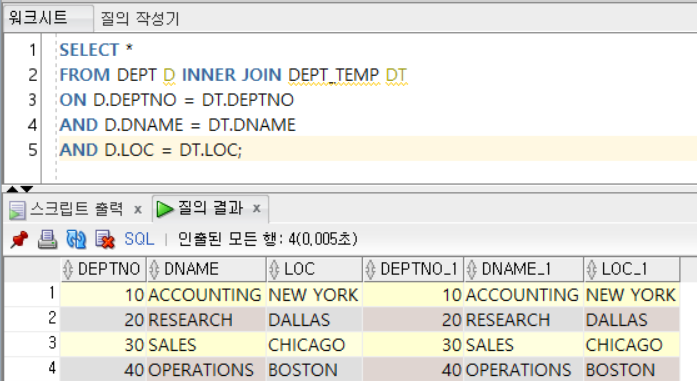The width and height of the screenshot is (697, 381).
Task: Click DALLAS cell in LOC column
Action: 315,320
